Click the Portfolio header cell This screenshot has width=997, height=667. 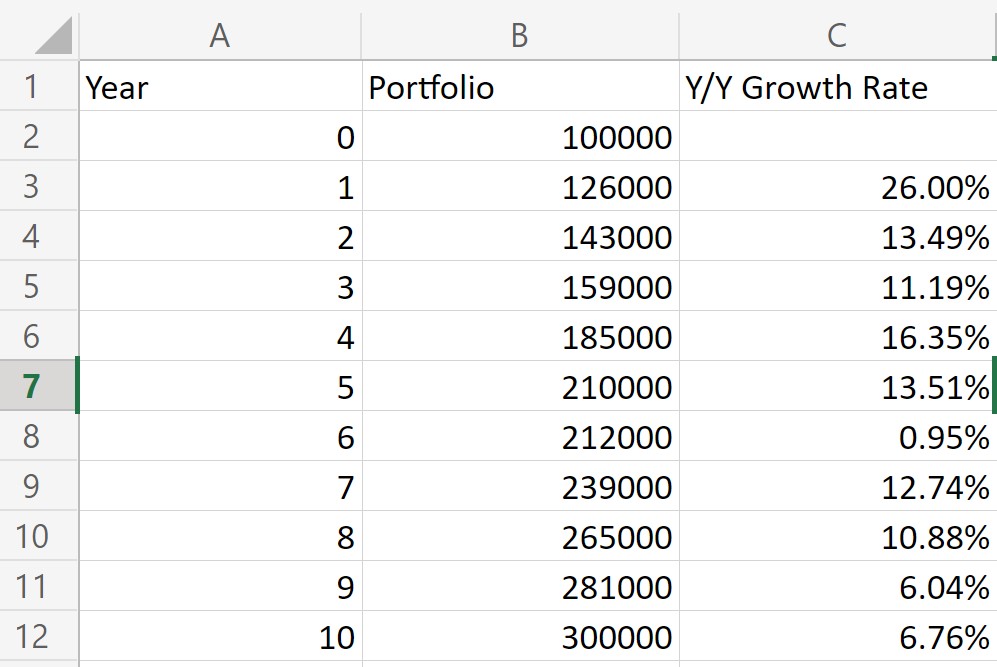point(520,86)
